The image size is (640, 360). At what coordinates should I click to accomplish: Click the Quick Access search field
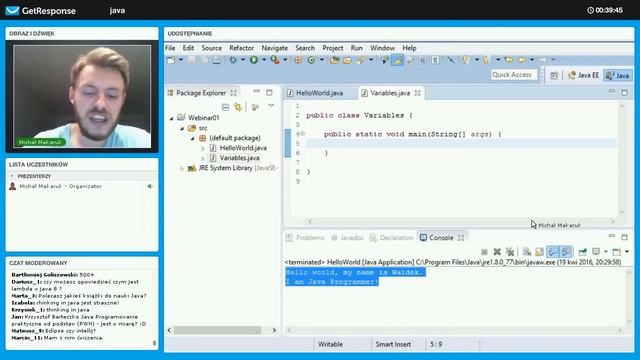click(x=513, y=75)
